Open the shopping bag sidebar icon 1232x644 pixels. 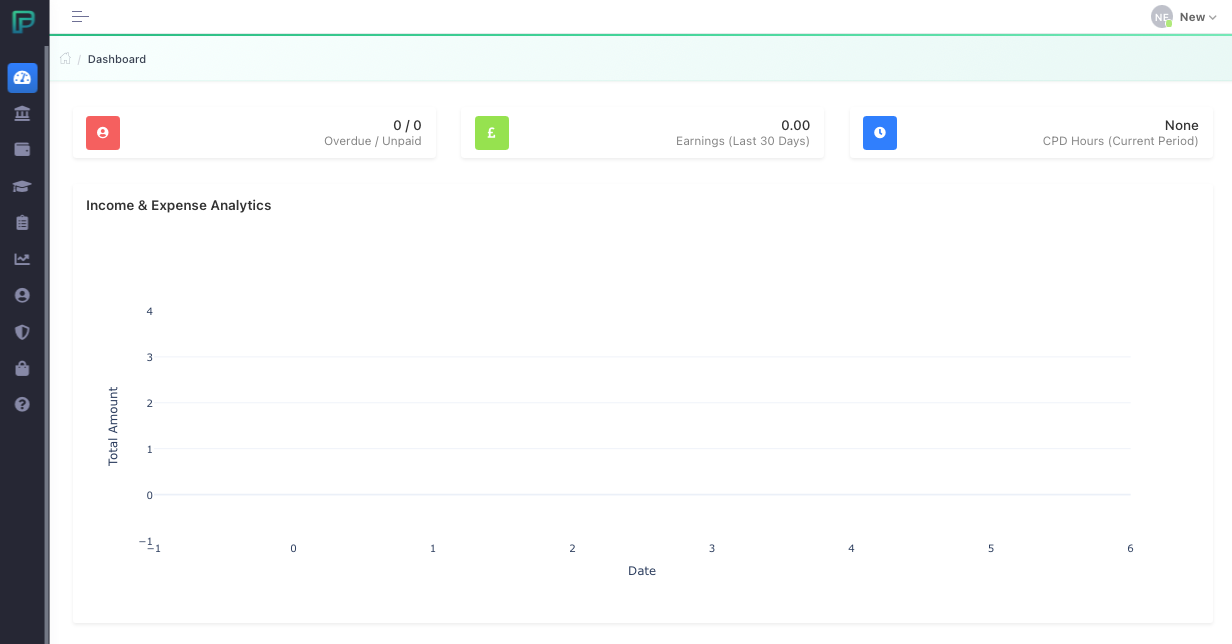(x=22, y=369)
